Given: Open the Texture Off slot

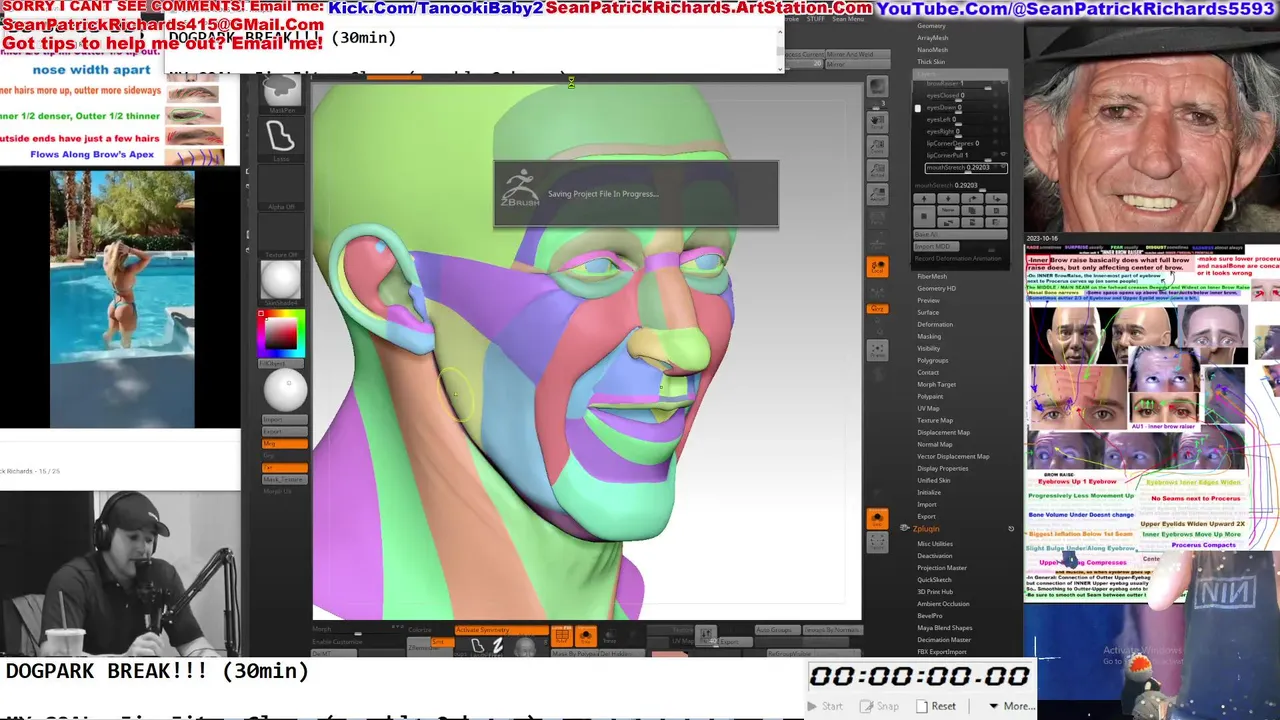Looking at the screenshot, I should [x=281, y=238].
